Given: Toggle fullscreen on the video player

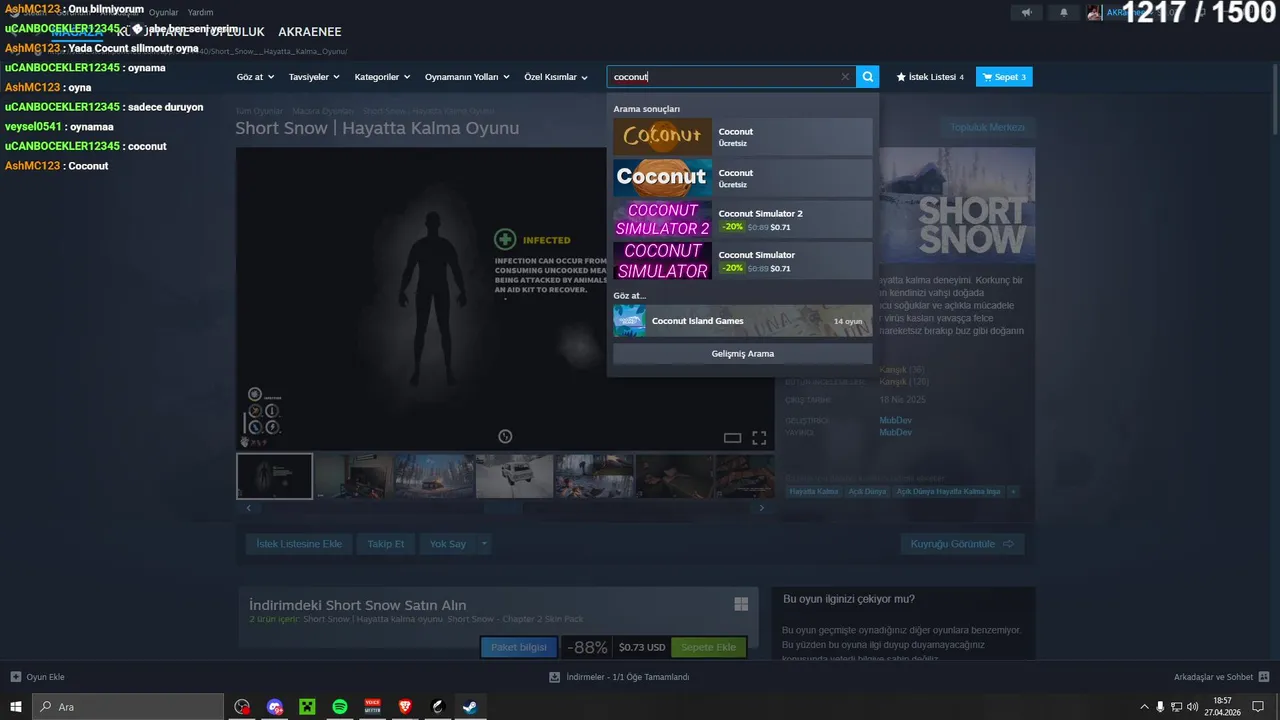Looking at the screenshot, I should 759,437.
